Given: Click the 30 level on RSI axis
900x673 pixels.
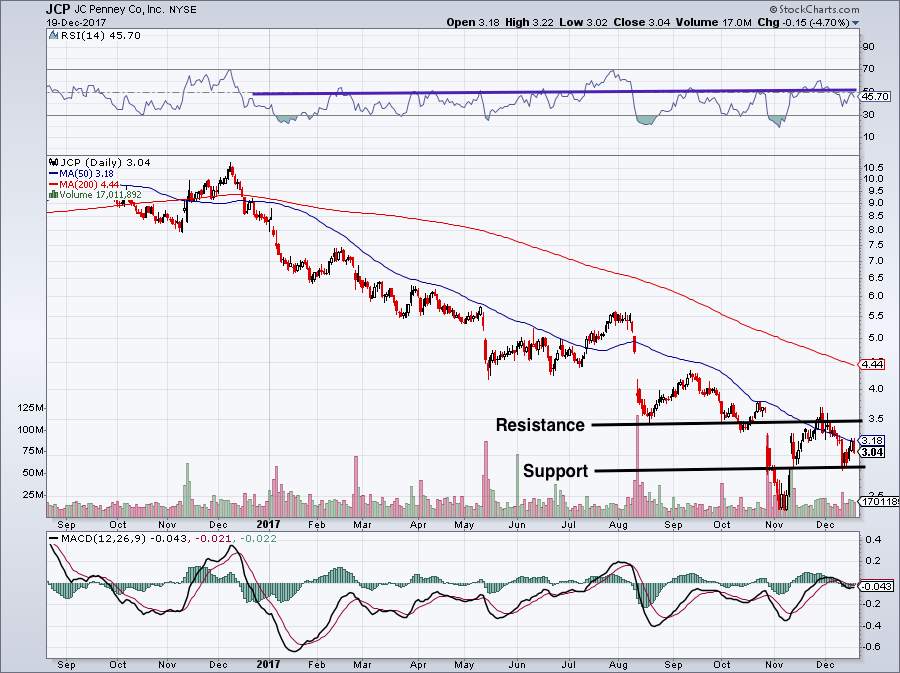Looking at the screenshot, I should coord(868,115).
